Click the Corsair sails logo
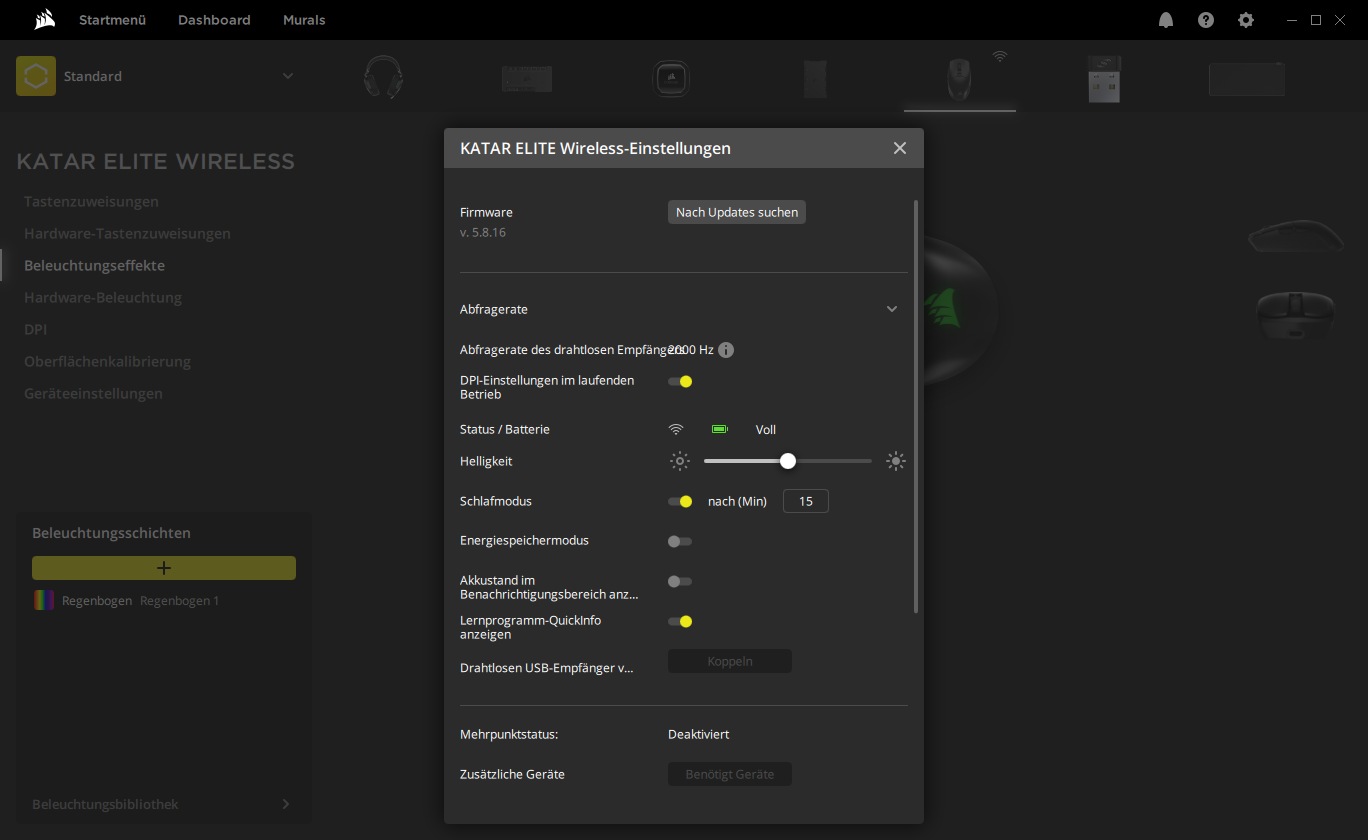The width and height of the screenshot is (1368, 840). click(x=44, y=20)
